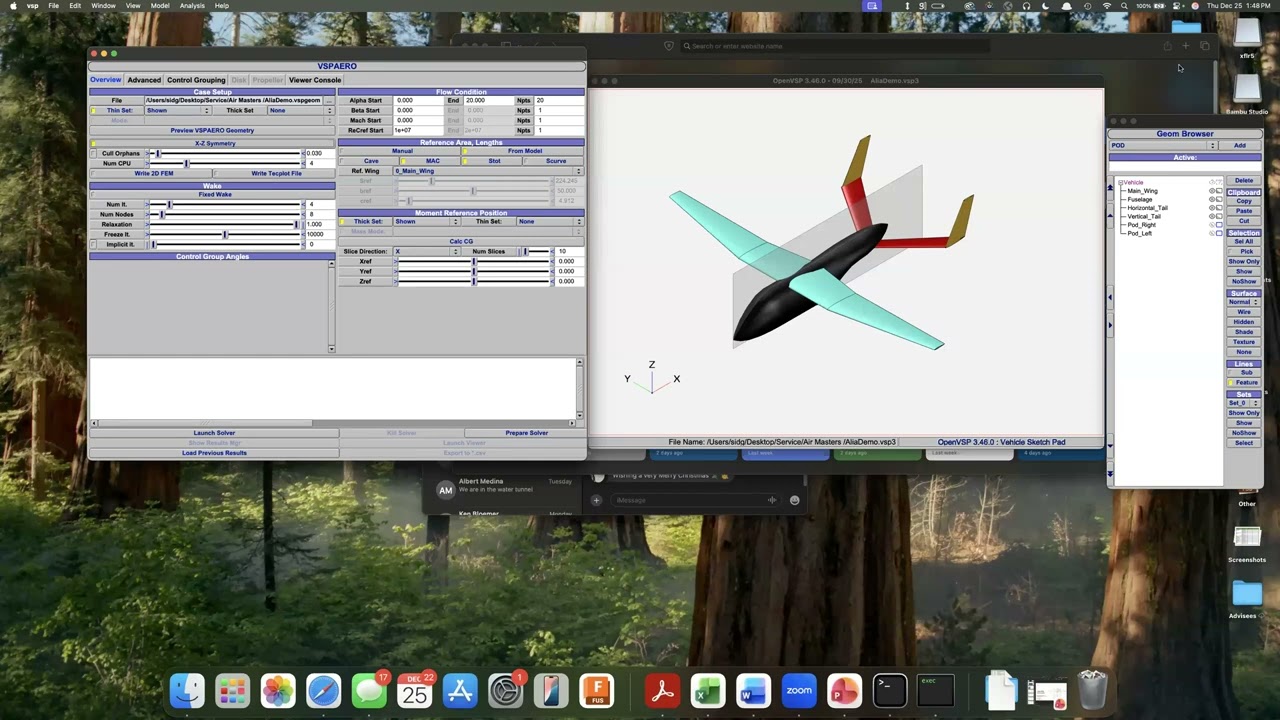Open Adobe Acrobat from the Dock
1280x720 pixels.
(662, 691)
